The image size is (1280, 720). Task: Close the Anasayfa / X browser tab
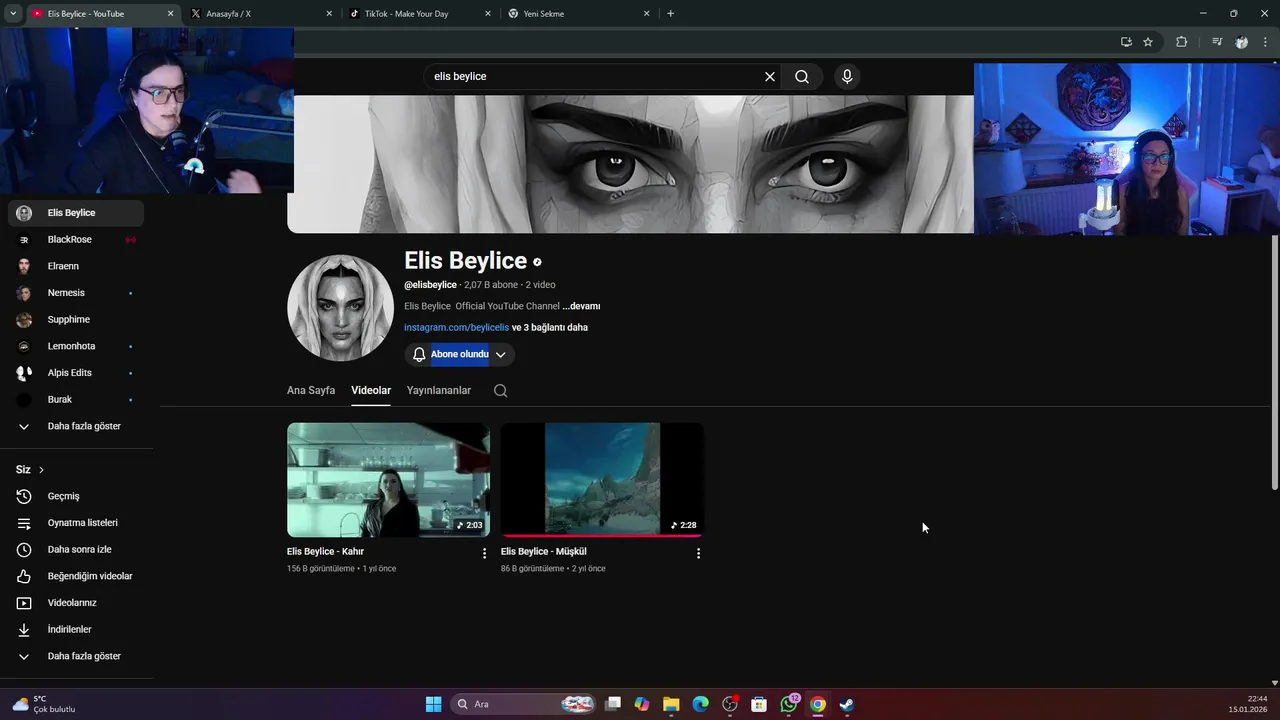[329, 14]
